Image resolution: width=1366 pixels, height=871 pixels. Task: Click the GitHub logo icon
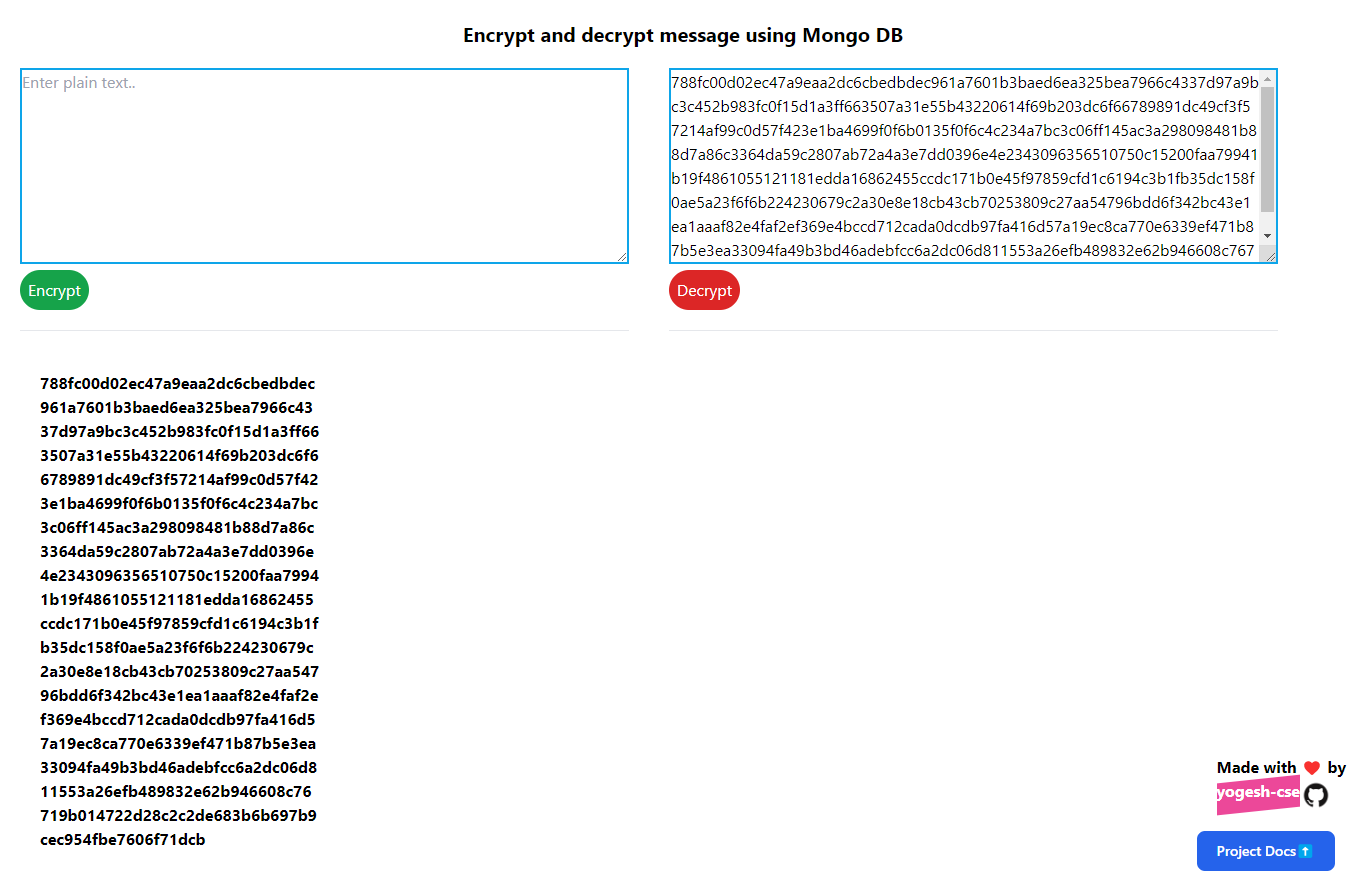[1315, 795]
